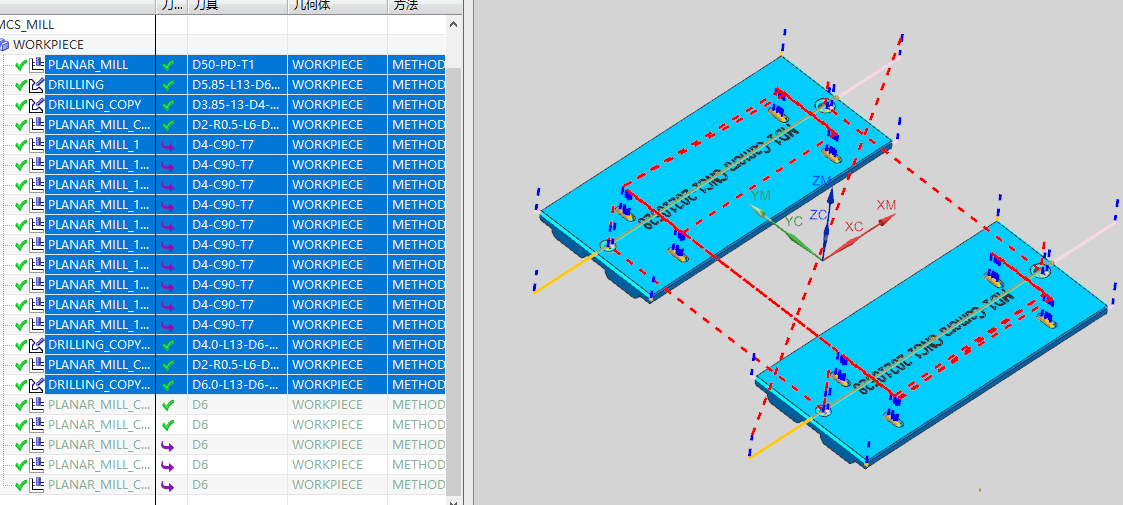Click the WORKPIECE node's blue cube icon
Viewport: 1123px width, 505px height.
point(6,44)
